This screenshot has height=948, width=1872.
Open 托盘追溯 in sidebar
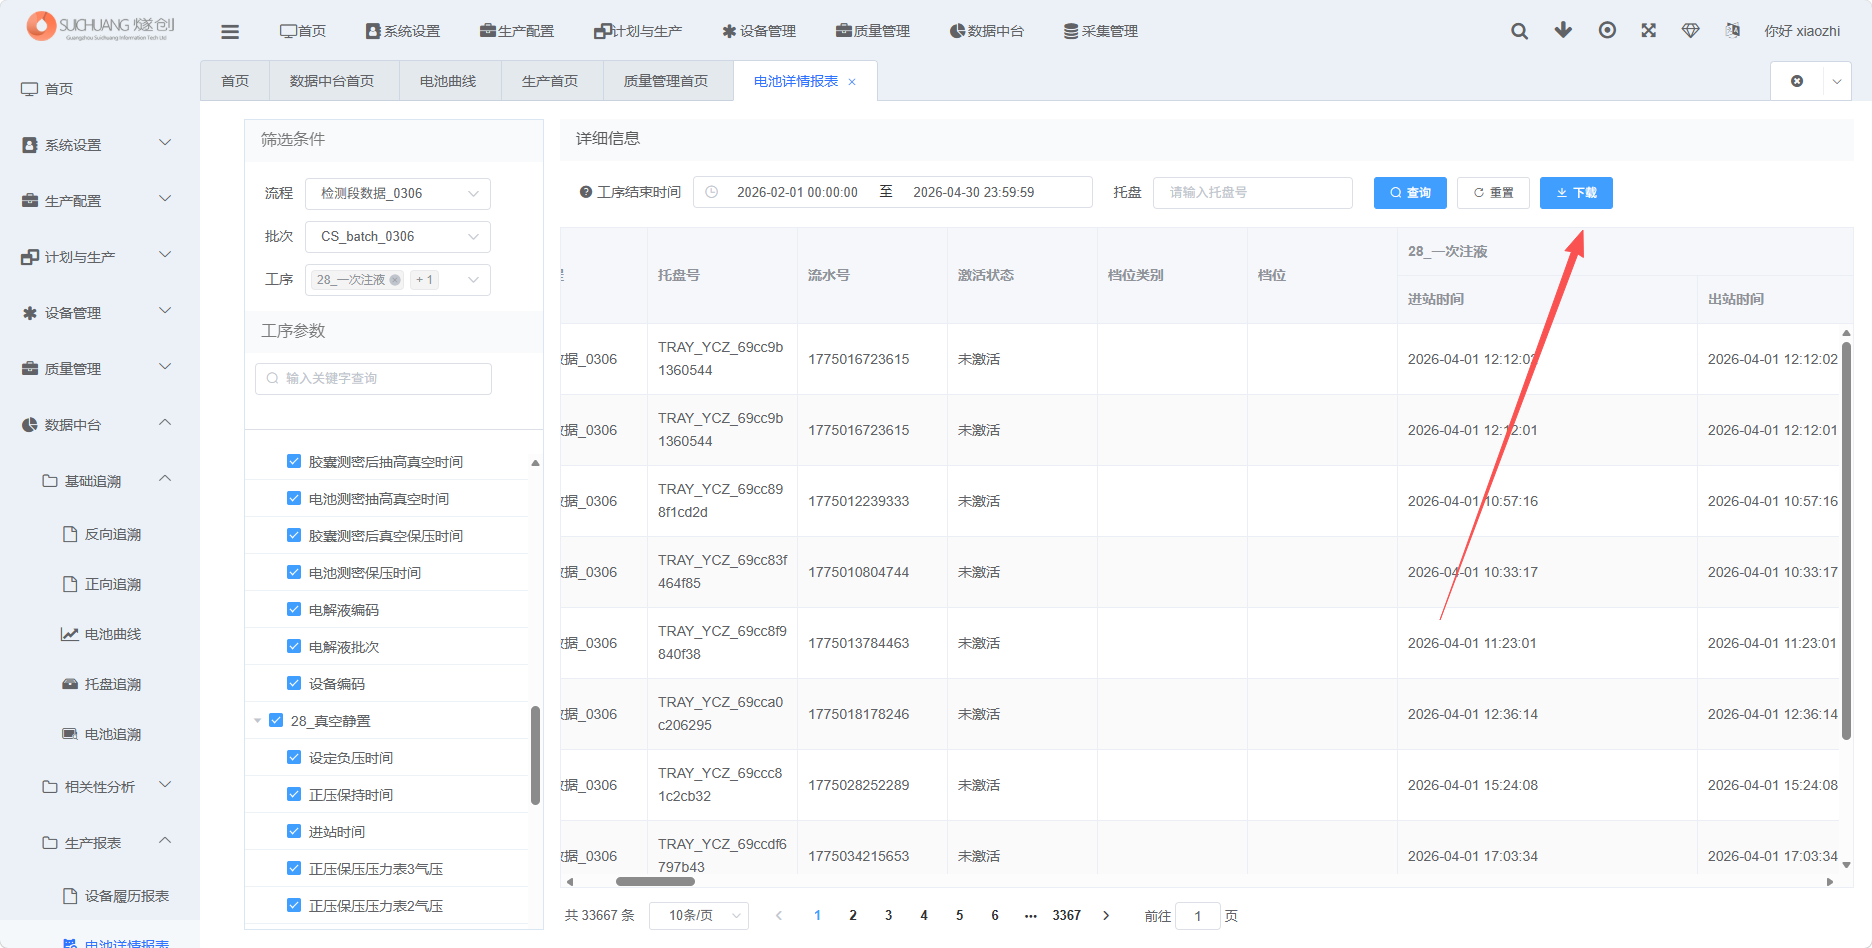point(113,684)
